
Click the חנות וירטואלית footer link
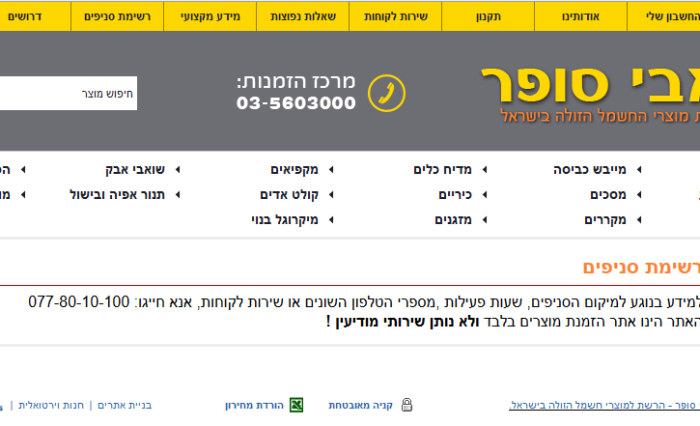[x=51, y=405]
